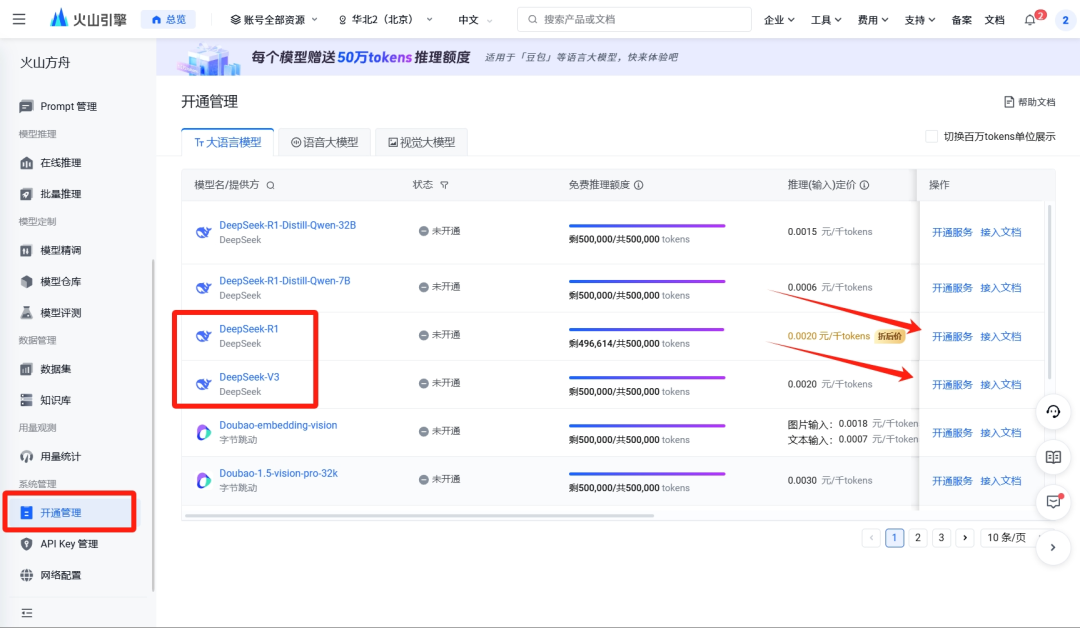Screen dimensions: 1080x628
Task: Open API Key 管理
Action: pos(72,544)
